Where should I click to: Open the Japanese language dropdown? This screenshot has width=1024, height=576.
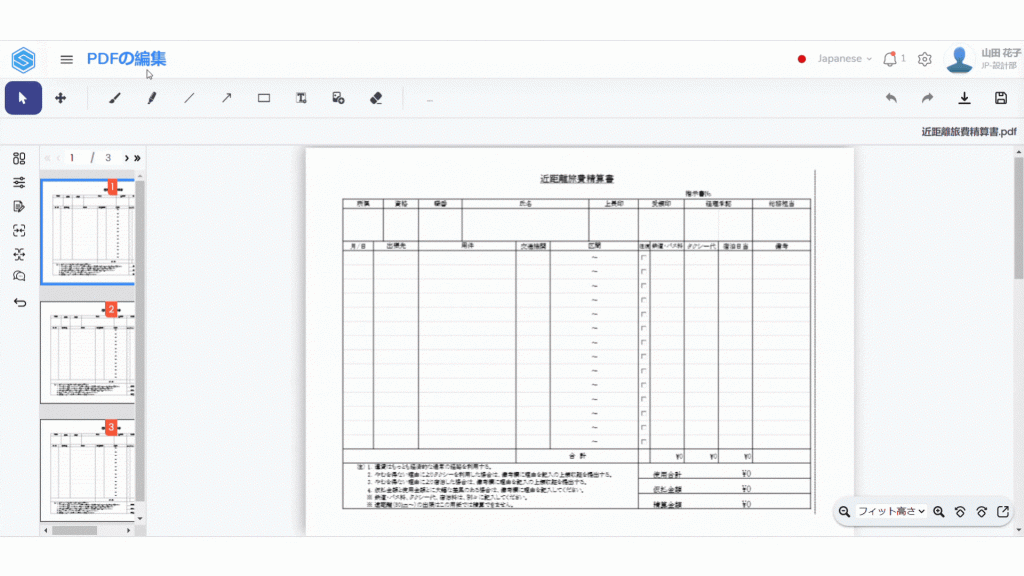tap(835, 59)
